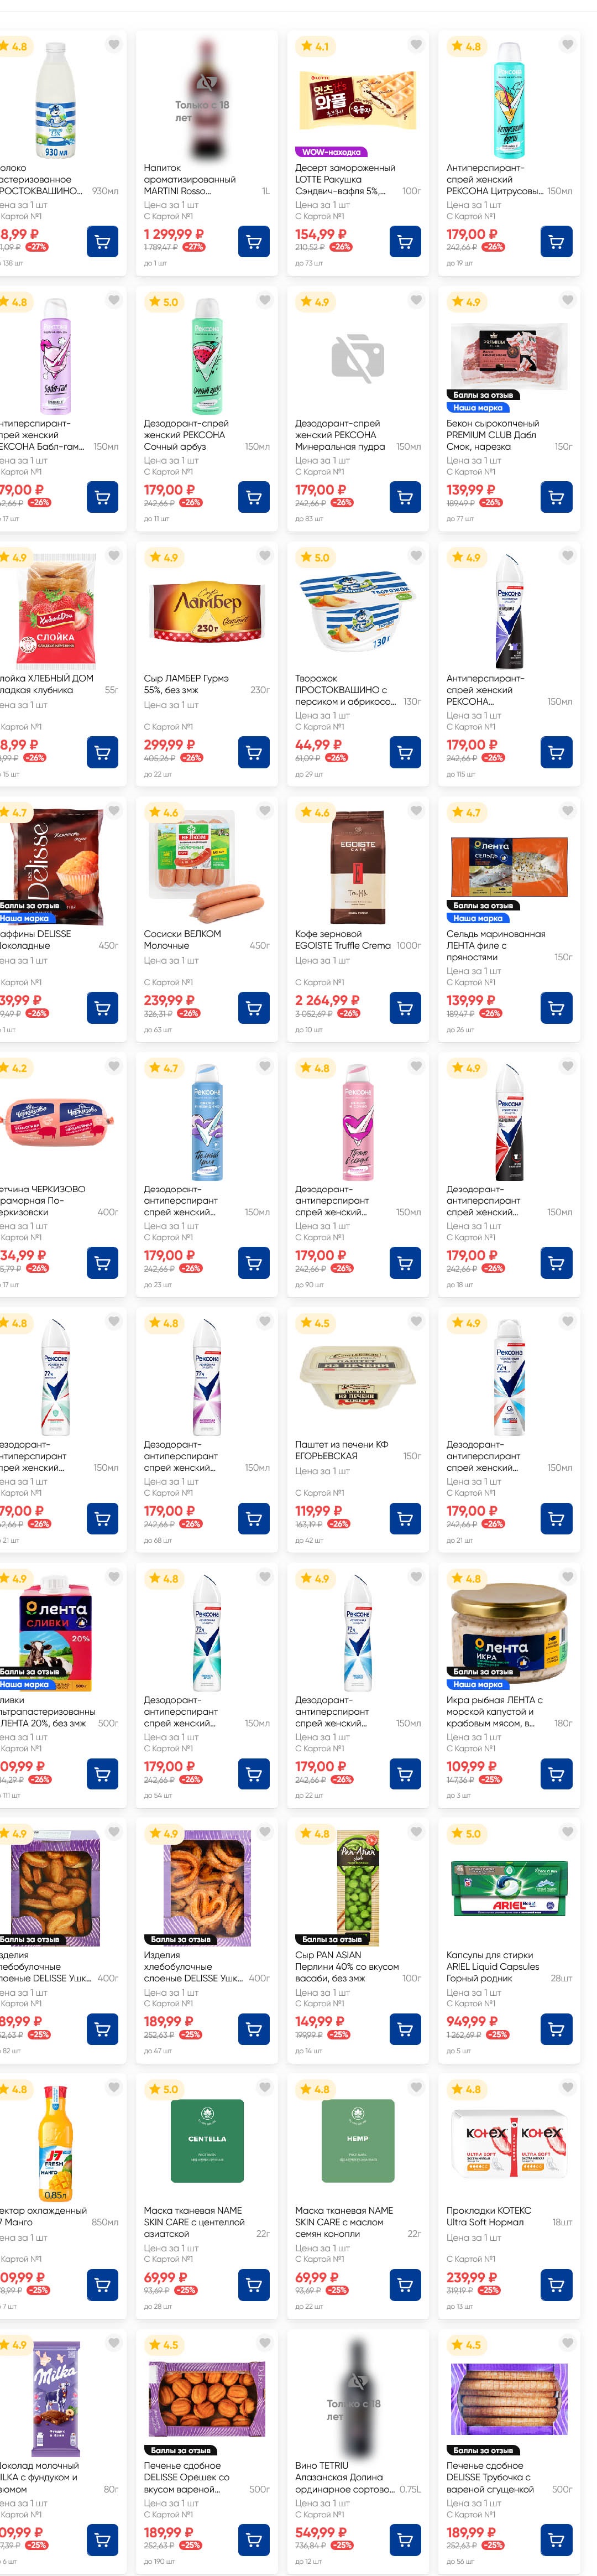The image size is (597, 2576).
Task: Add EGOISTE Truffle Crema coffee to cart
Action: click(404, 1008)
